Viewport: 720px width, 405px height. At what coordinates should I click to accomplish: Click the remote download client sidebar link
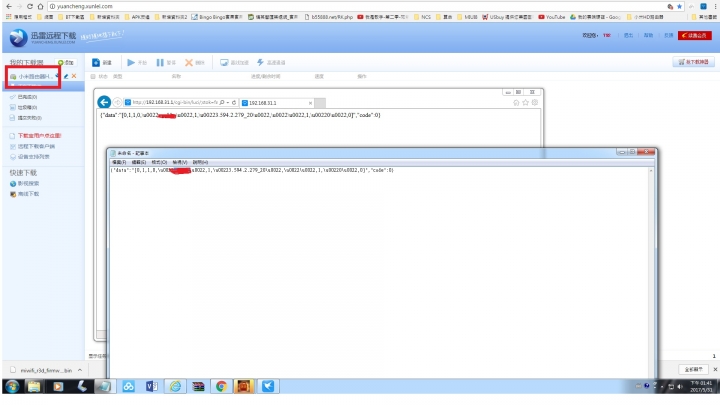32,146
